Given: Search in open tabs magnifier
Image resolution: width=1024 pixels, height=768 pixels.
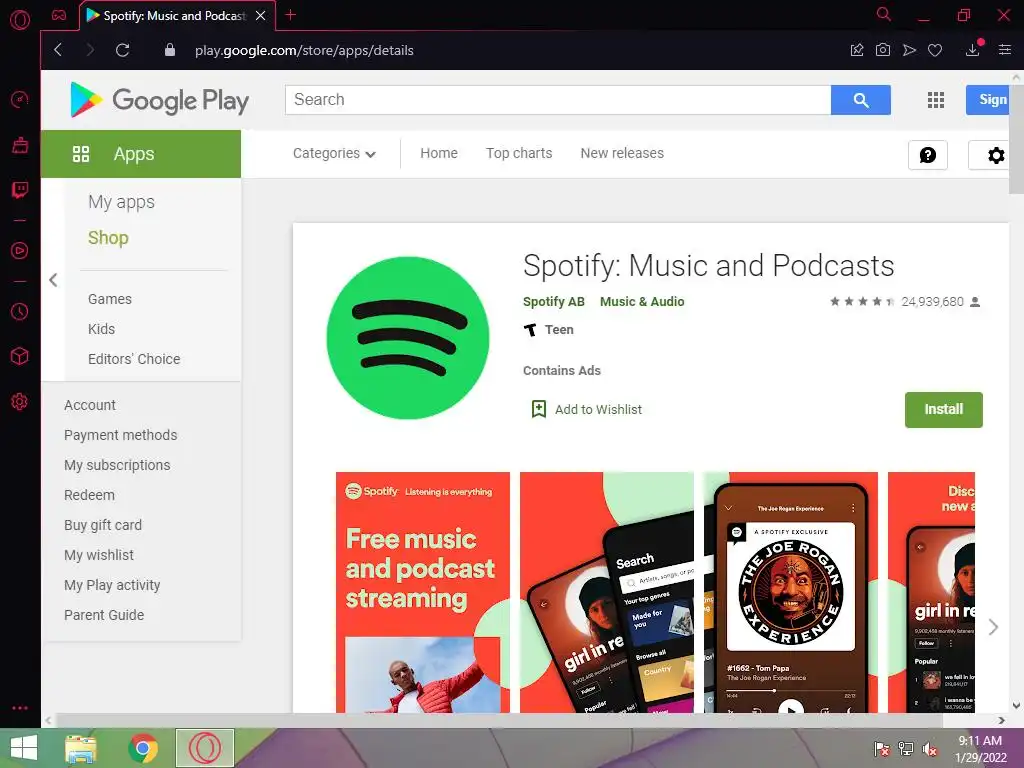Looking at the screenshot, I should click(x=884, y=14).
